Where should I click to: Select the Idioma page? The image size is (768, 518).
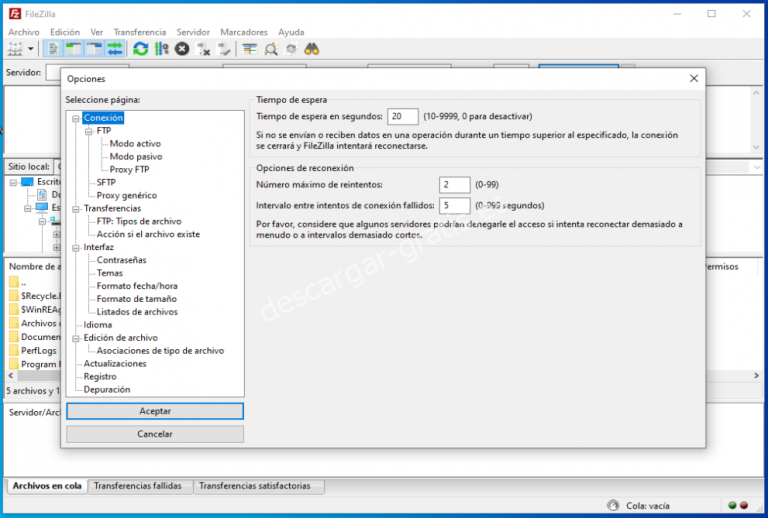(x=98, y=325)
